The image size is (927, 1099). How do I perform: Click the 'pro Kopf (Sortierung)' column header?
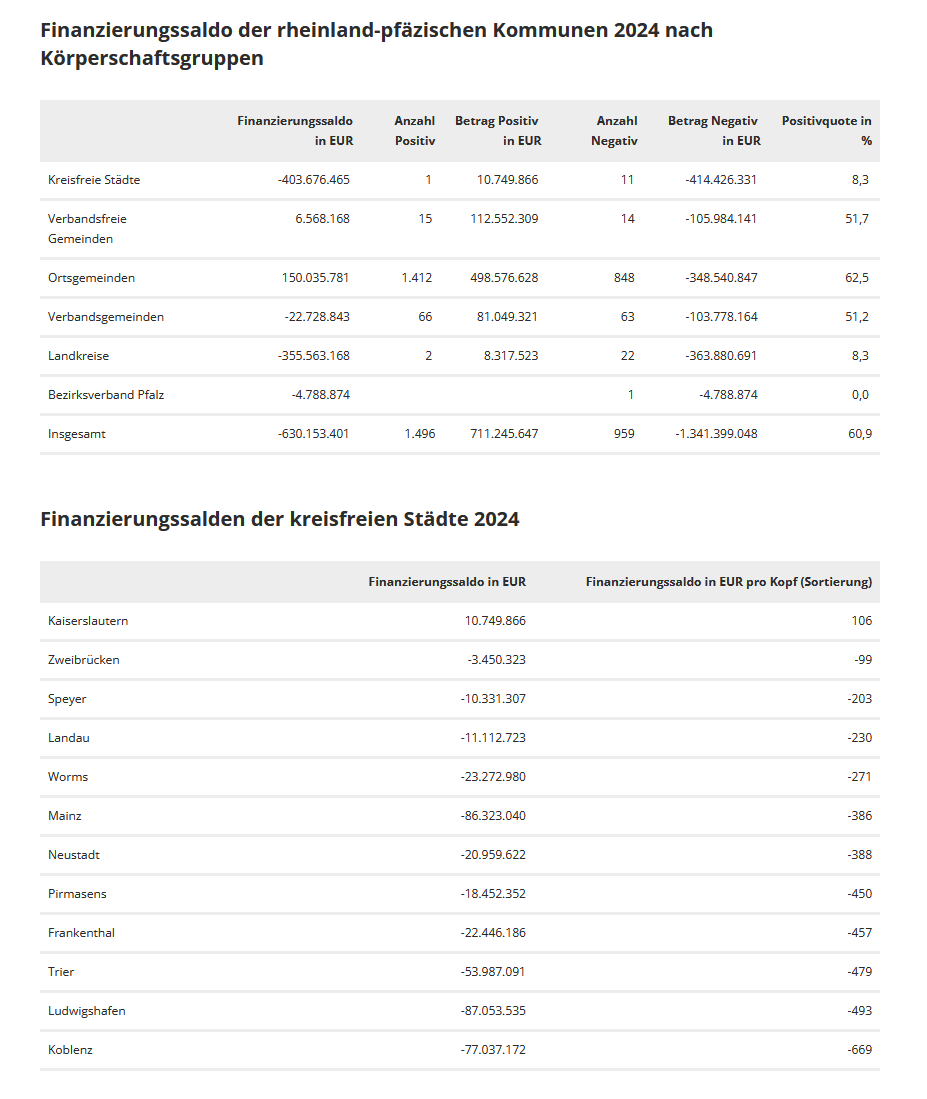728,581
